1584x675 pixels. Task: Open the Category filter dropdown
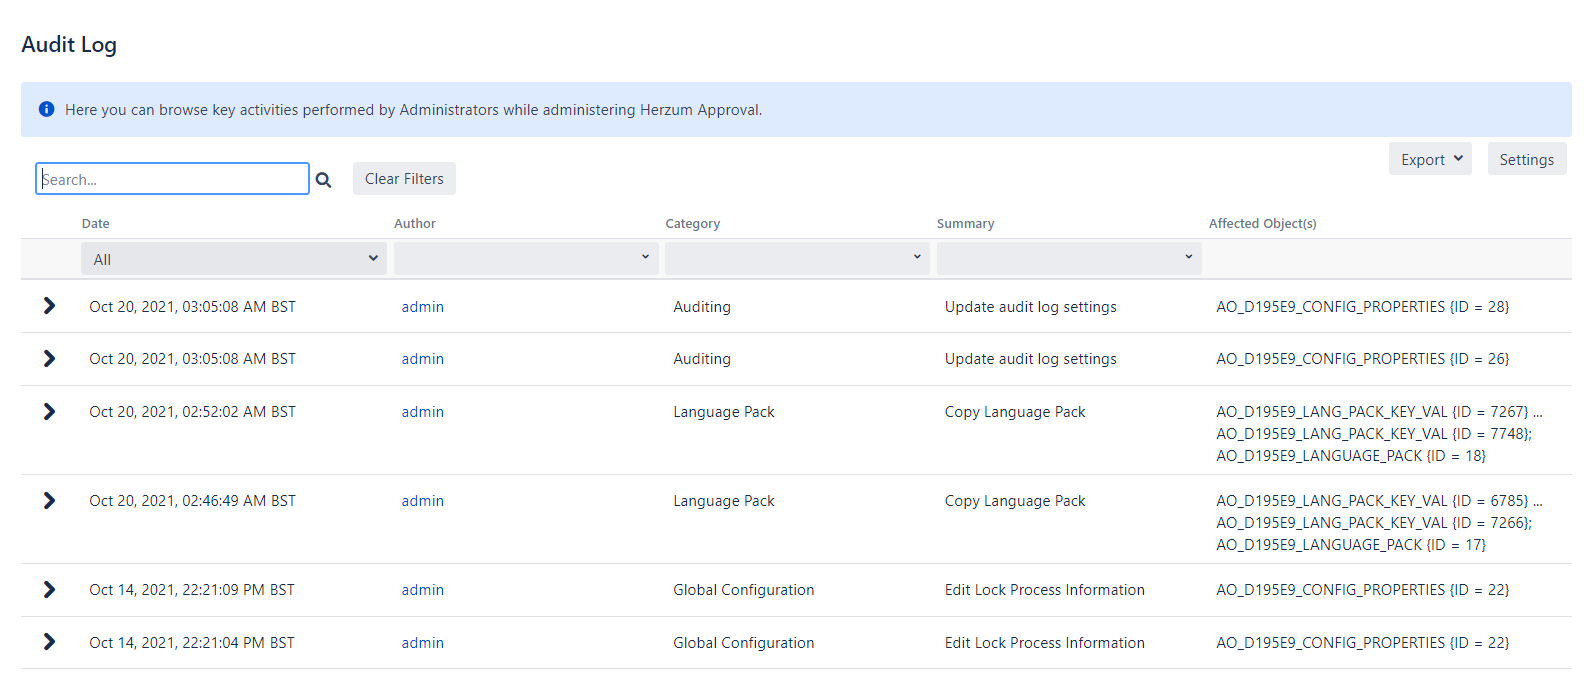tap(796, 258)
